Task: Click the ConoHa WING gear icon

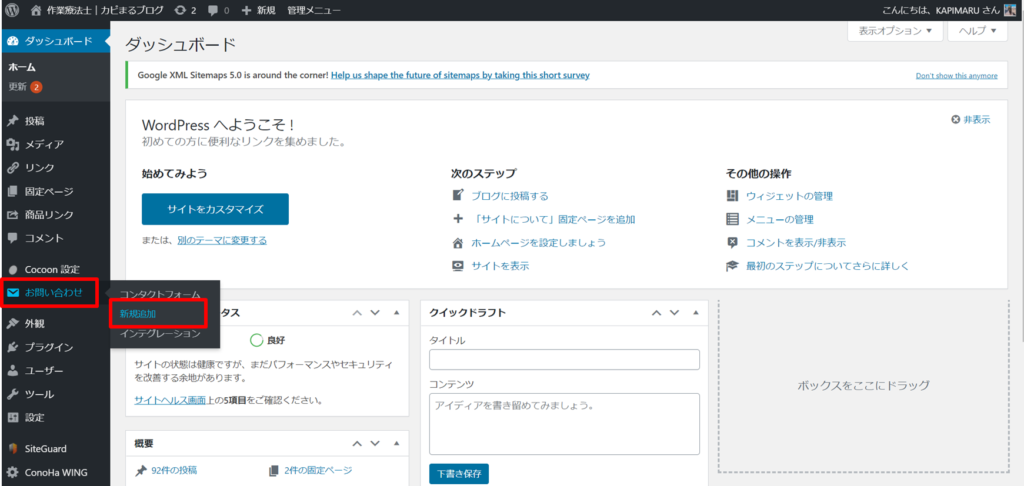Action: point(12,472)
